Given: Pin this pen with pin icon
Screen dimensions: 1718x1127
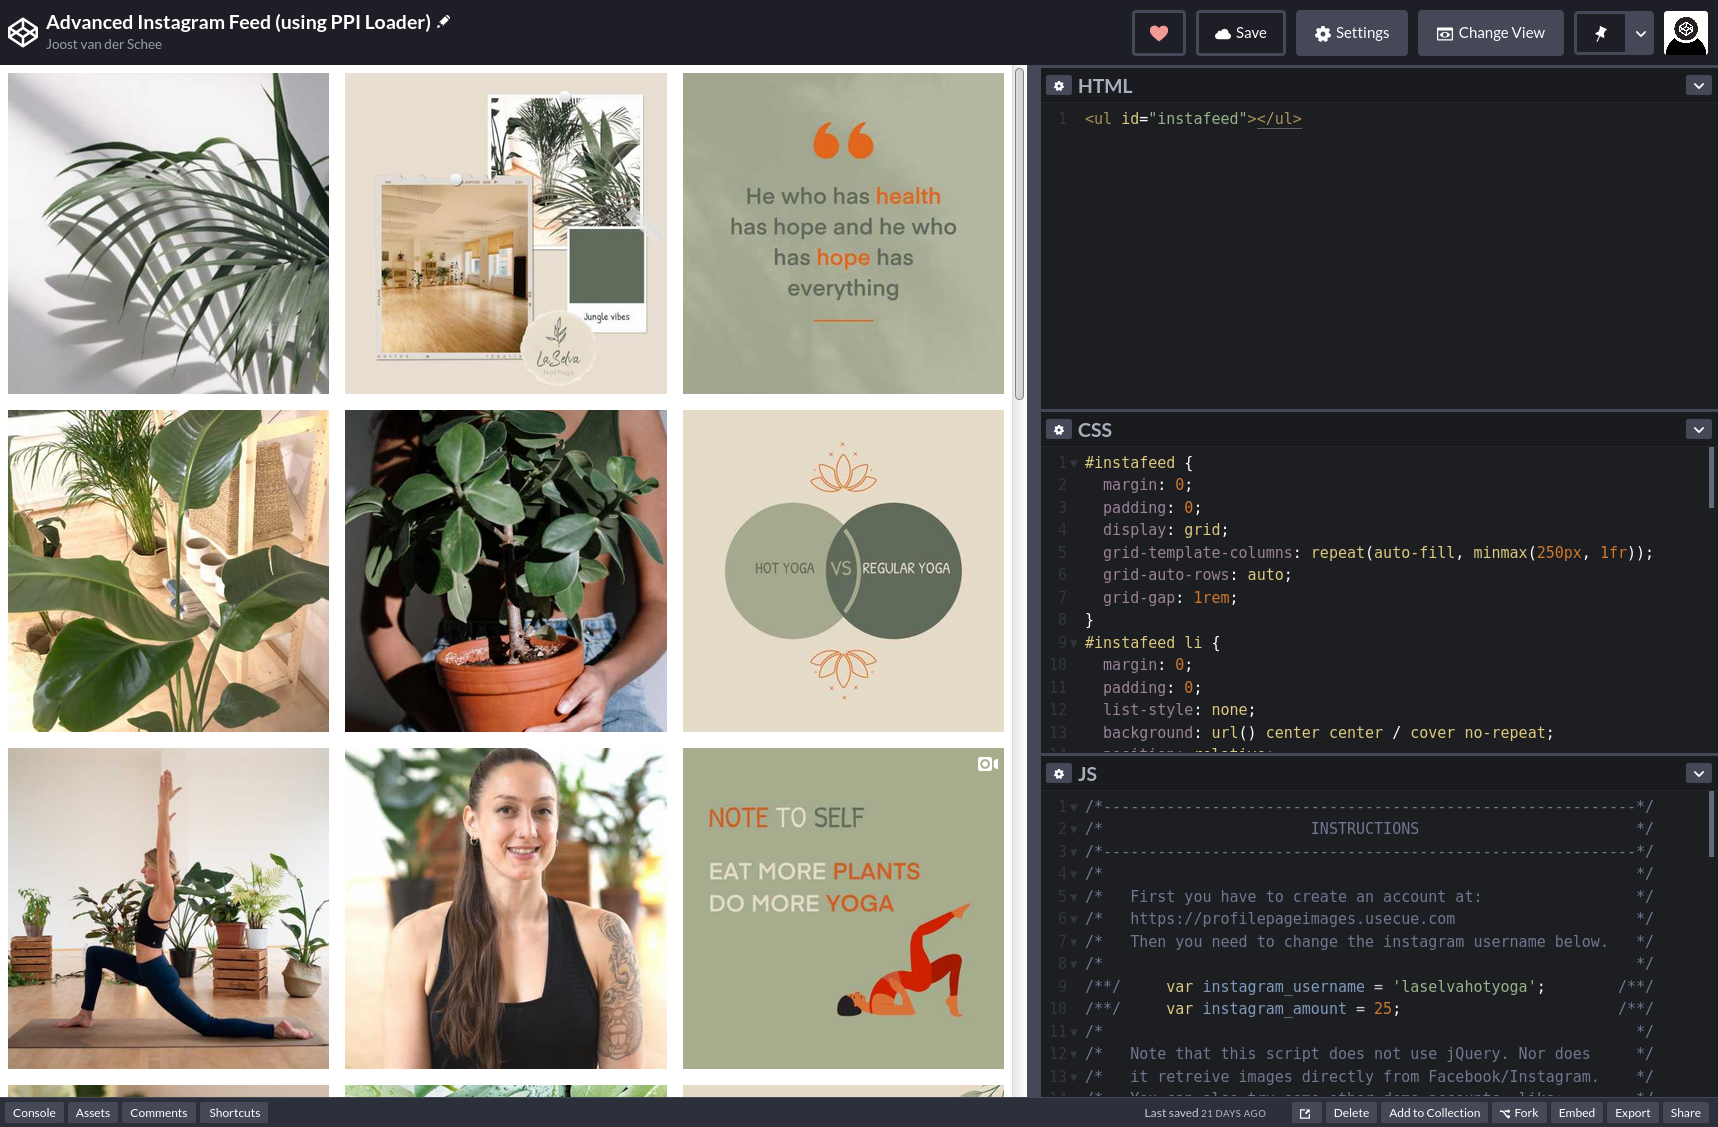Looking at the screenshot, I should click(x=1600, y=33).
